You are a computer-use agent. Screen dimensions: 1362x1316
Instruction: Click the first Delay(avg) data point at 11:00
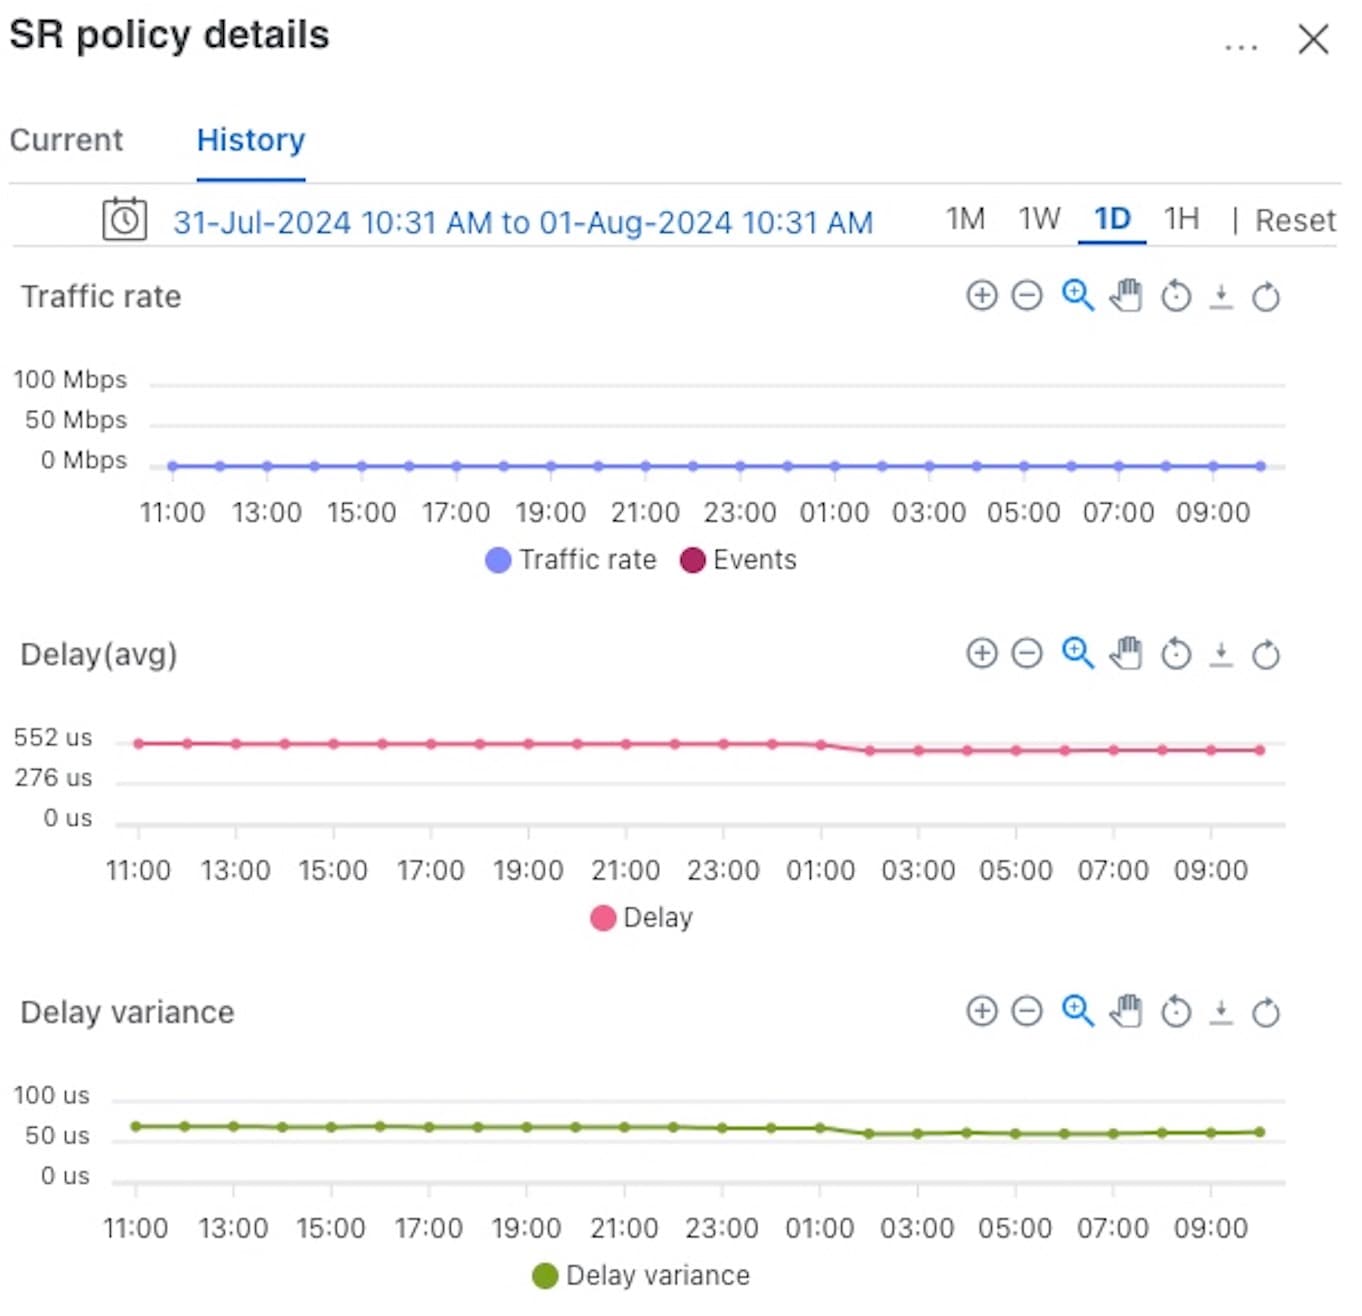139,743
